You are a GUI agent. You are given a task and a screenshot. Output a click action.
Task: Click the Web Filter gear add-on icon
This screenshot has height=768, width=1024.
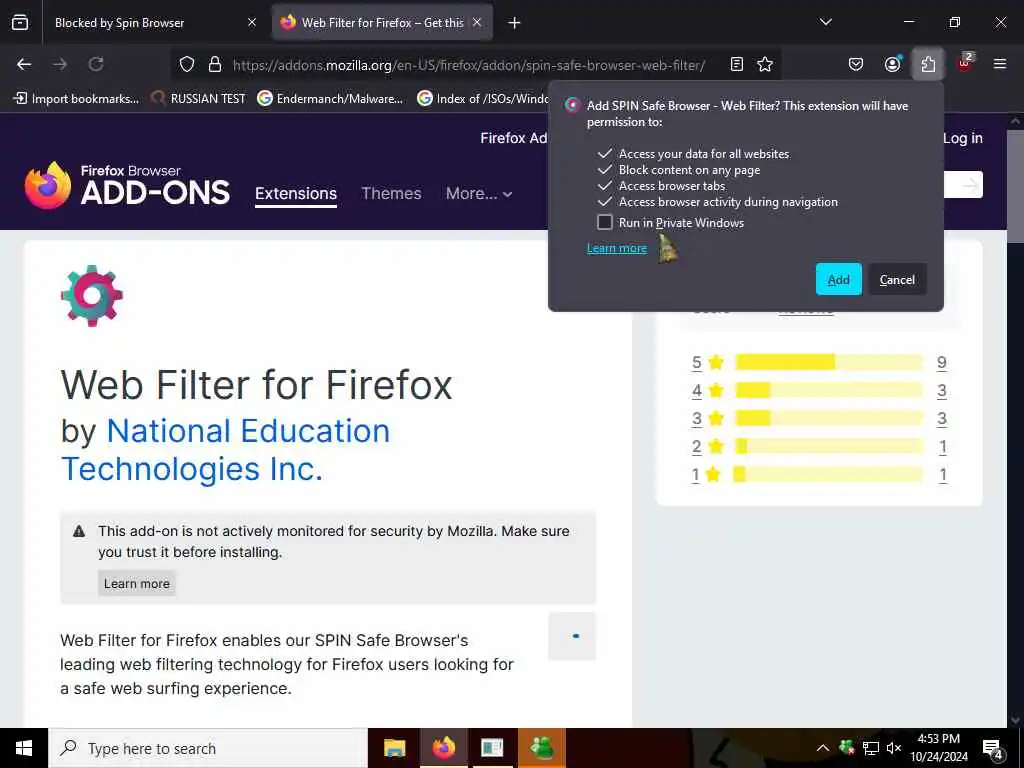tap(92, 296)
